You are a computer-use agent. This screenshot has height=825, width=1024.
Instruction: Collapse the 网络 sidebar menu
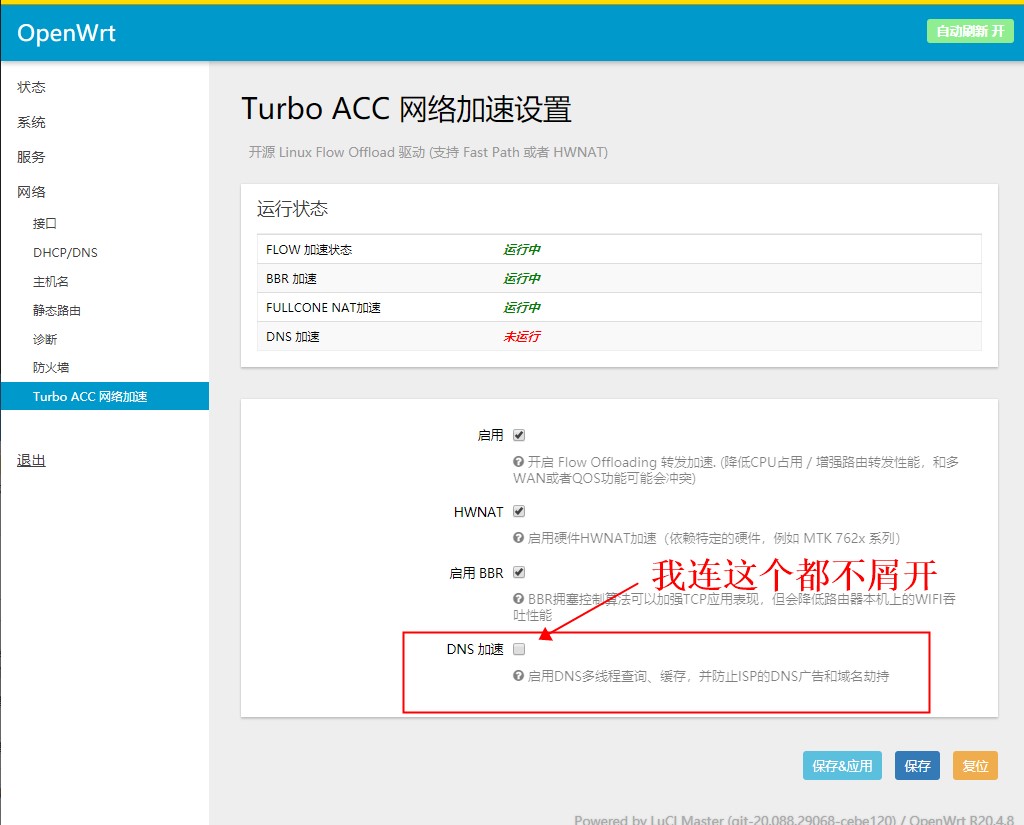coord(31,192)
